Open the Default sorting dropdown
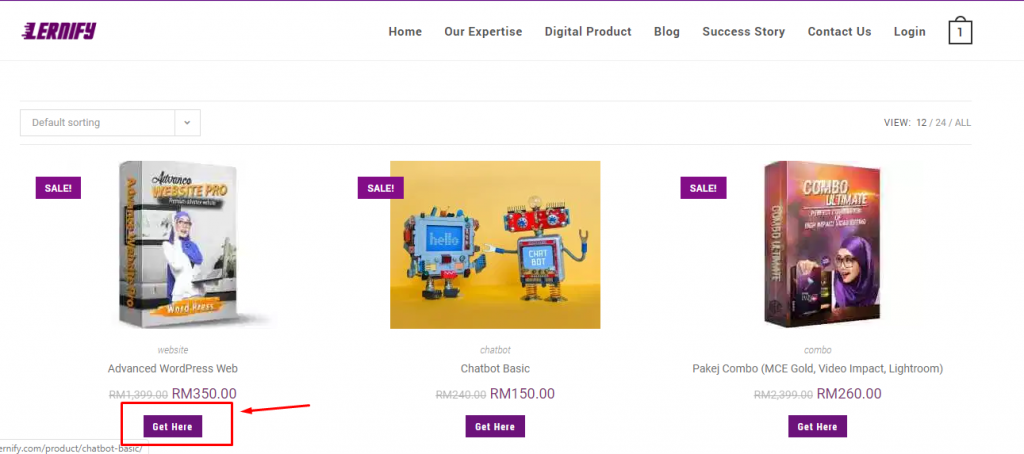This screenshot has height=454, width=1024. pyautogui.click(x=98, y=123)
